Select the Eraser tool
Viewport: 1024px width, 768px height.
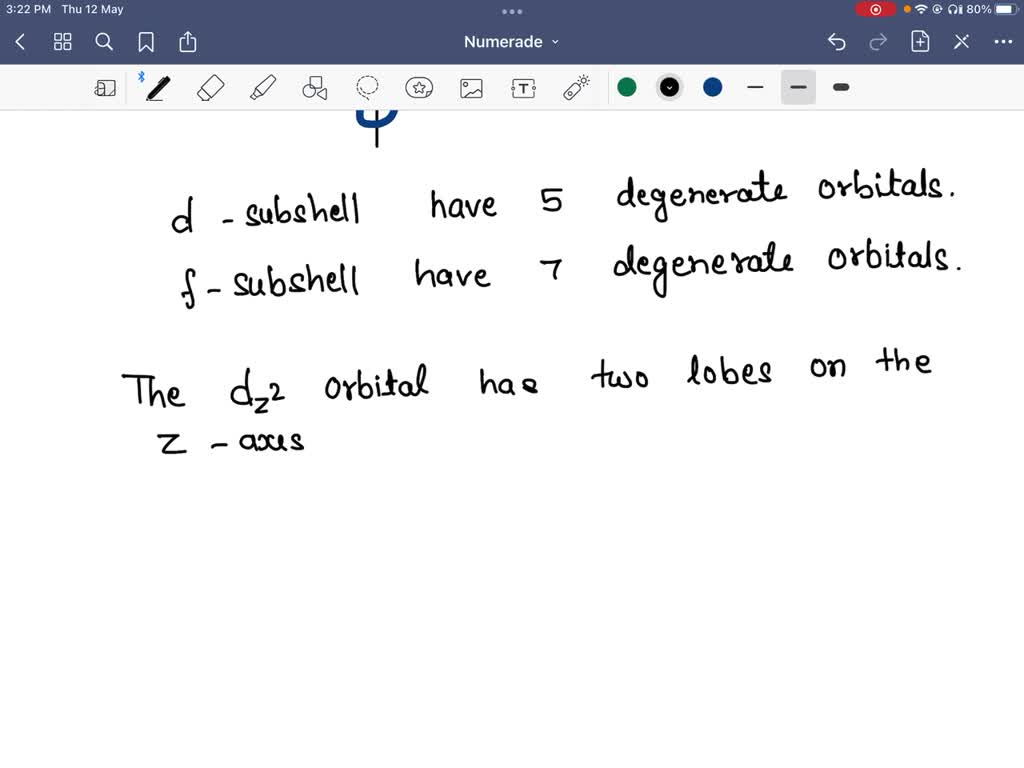(x=210, y=87)
